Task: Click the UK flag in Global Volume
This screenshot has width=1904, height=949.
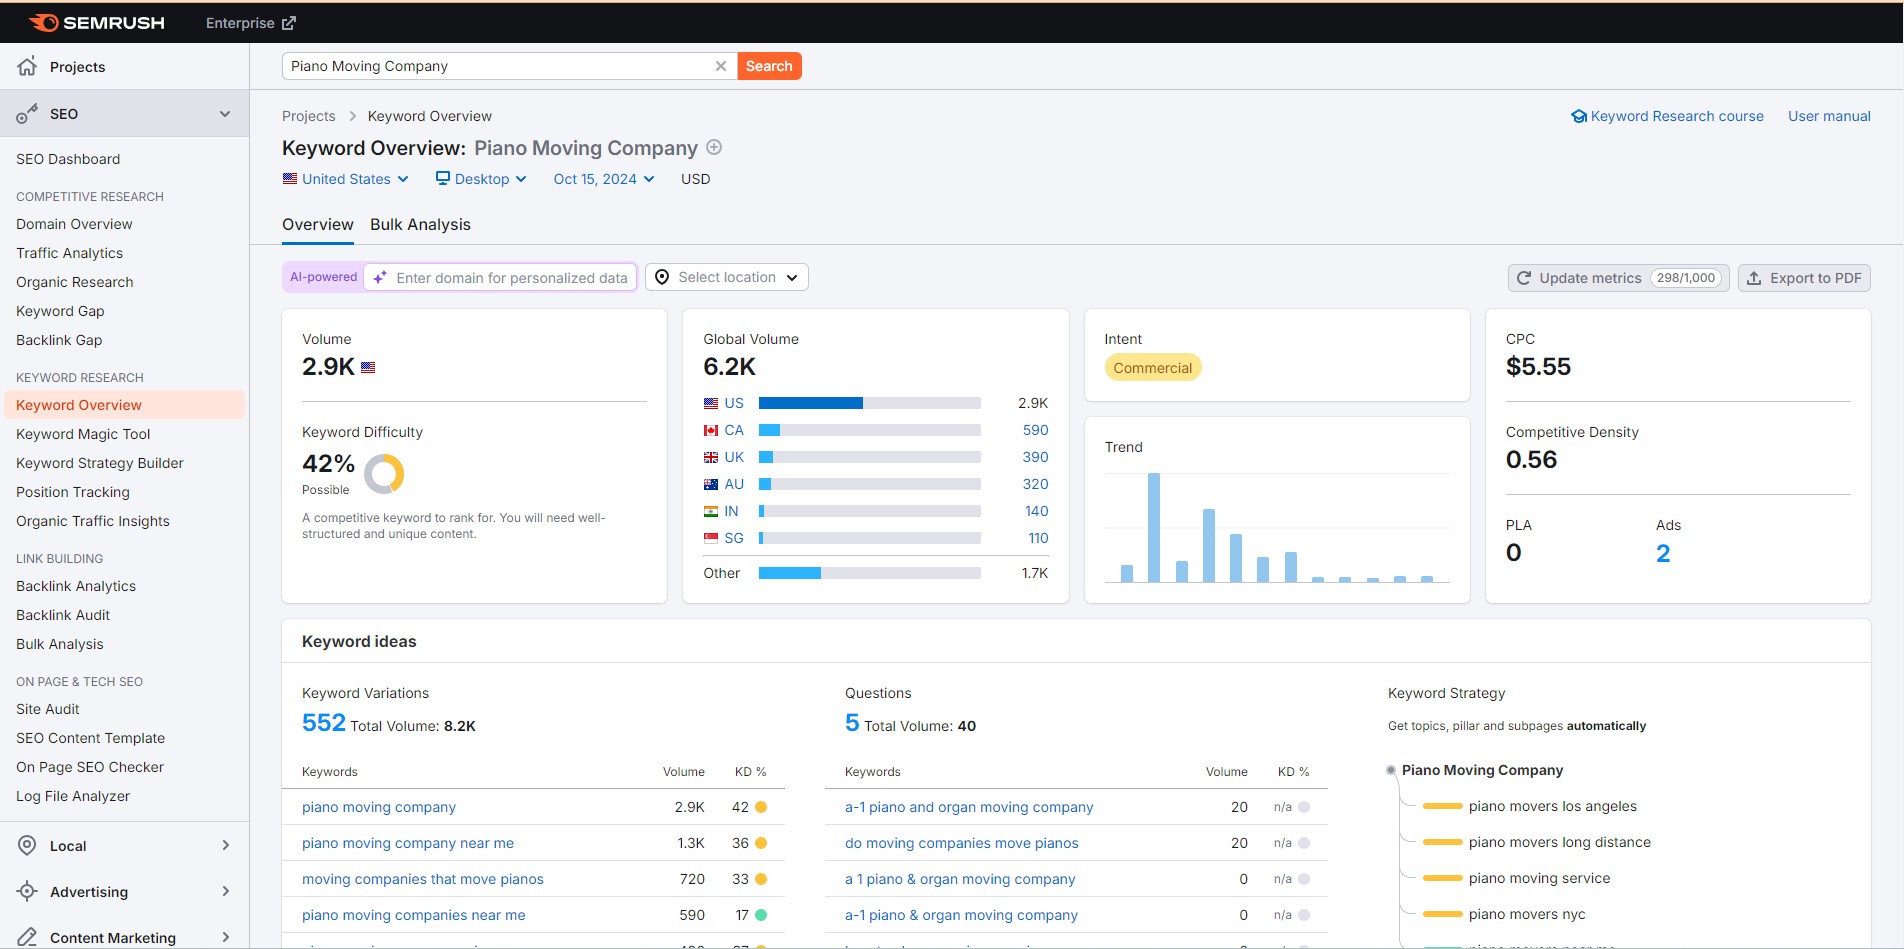Action: [x=711, y=457]
